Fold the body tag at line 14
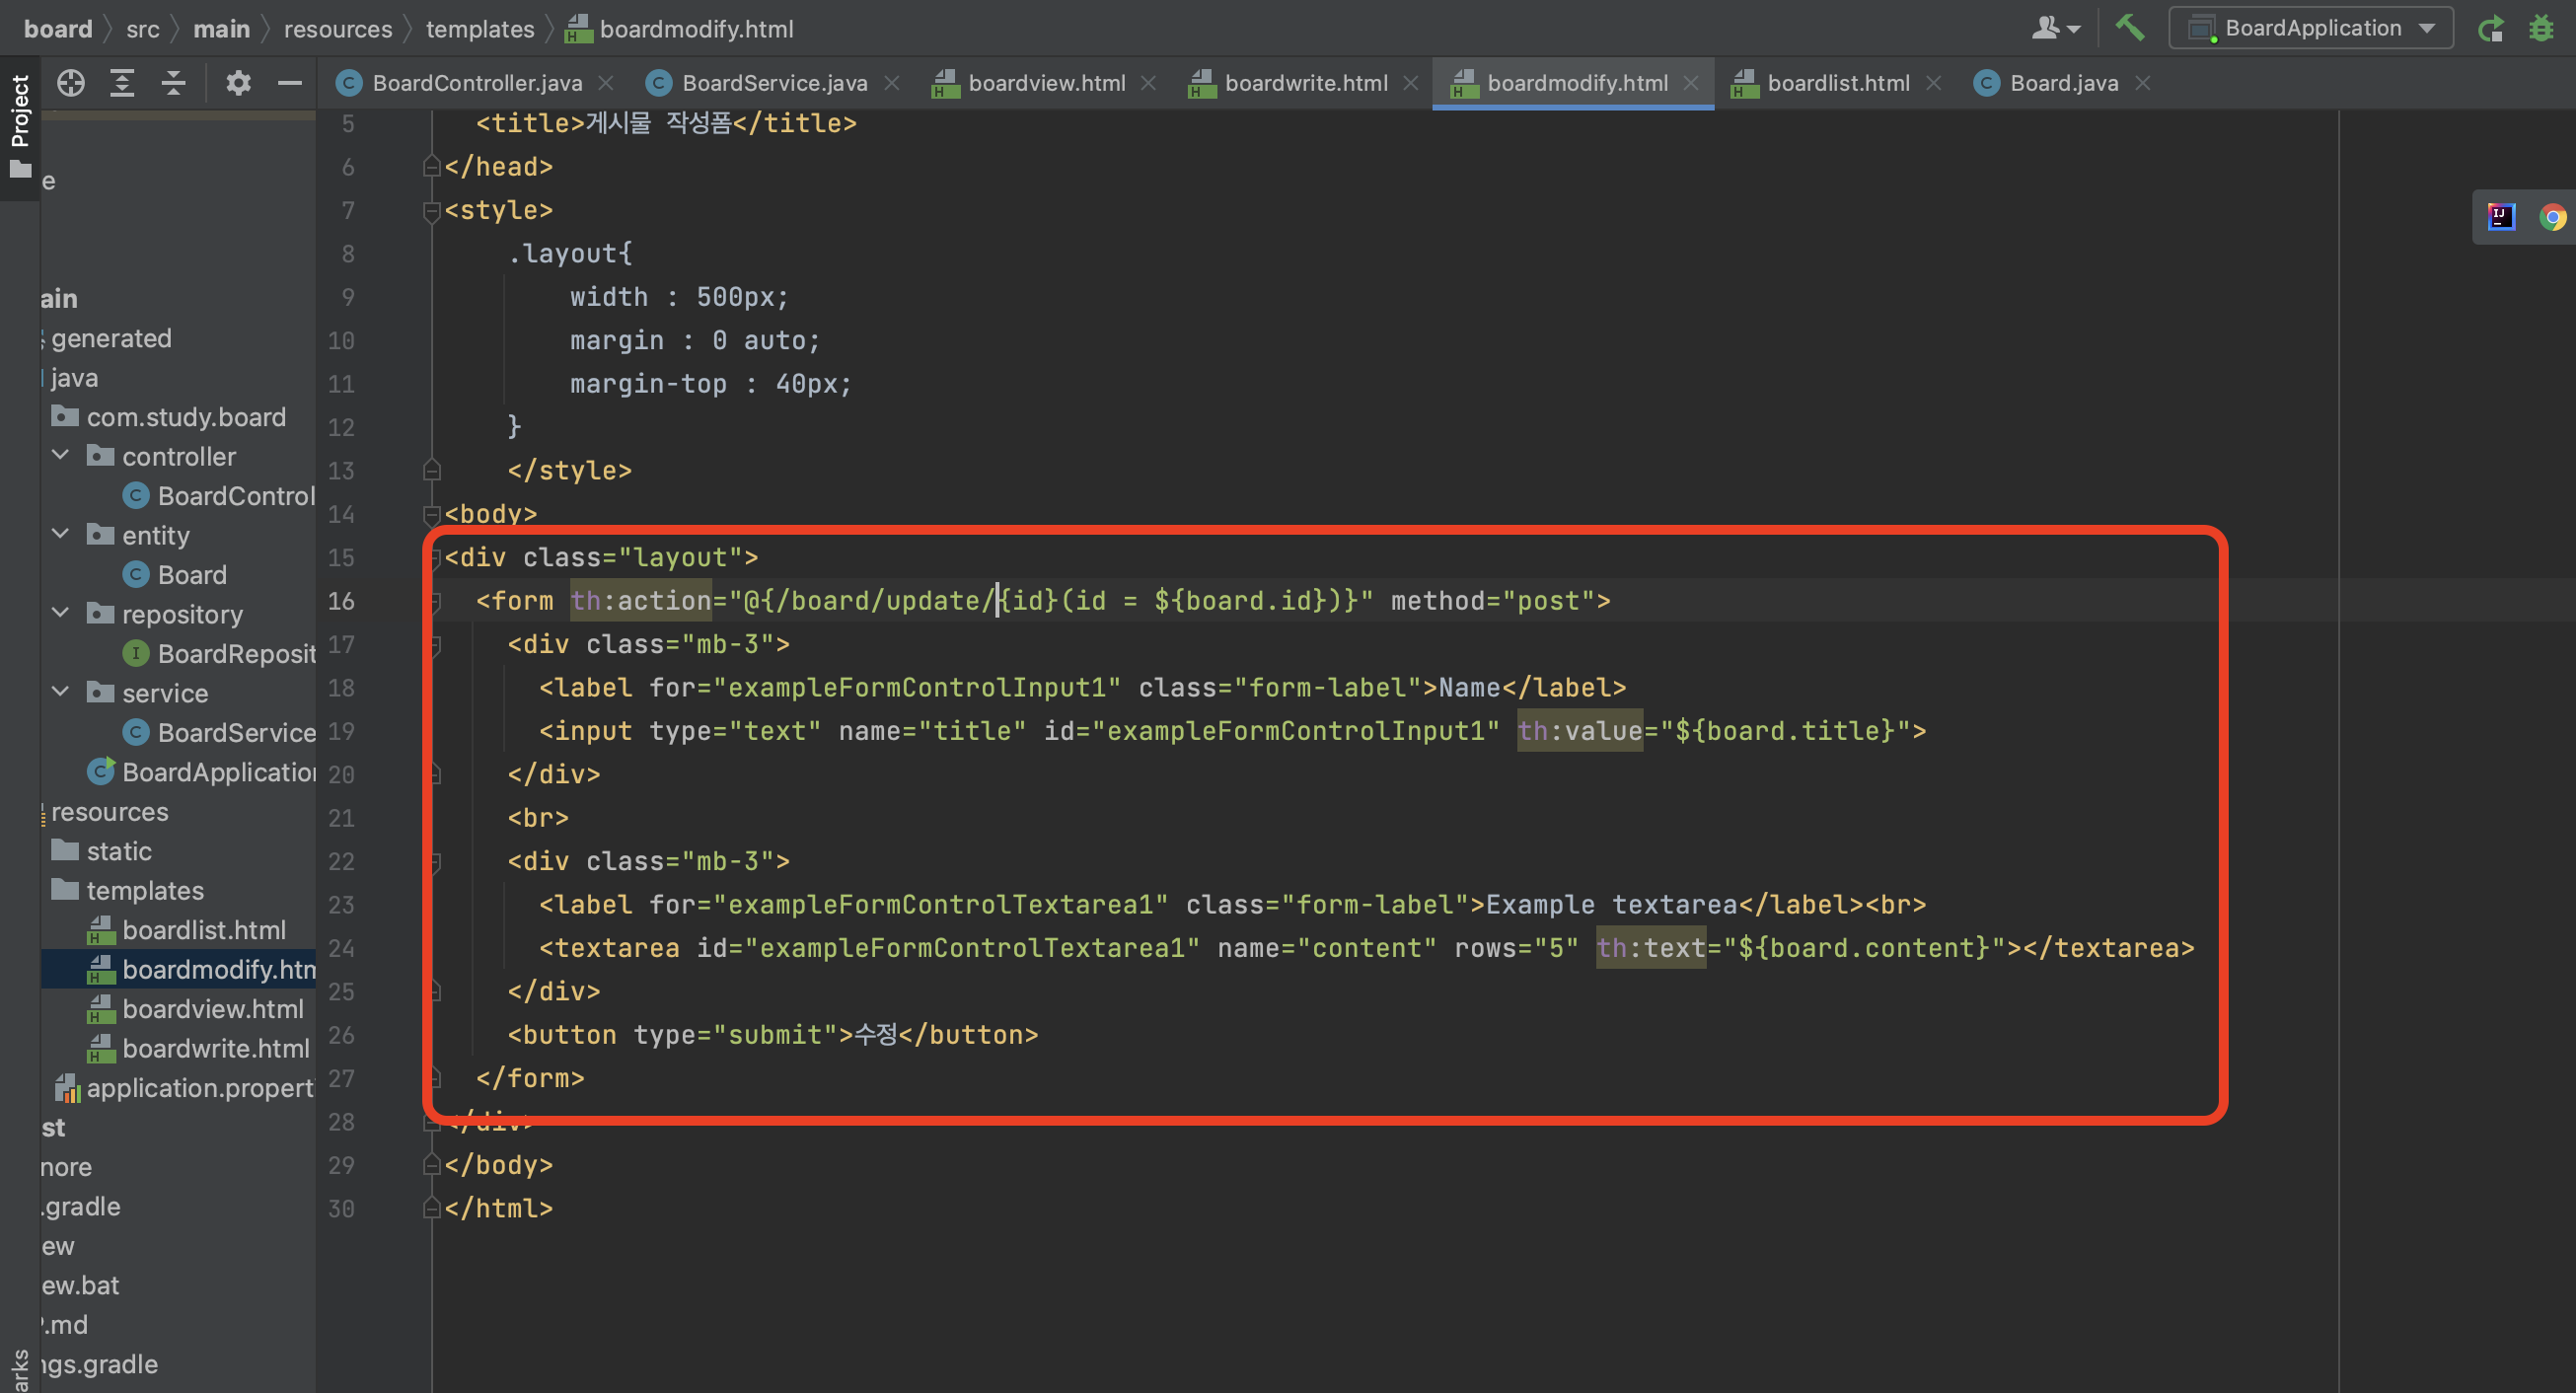The height and width of the screenshot is (1393, 2576). [x=432, y=514]
